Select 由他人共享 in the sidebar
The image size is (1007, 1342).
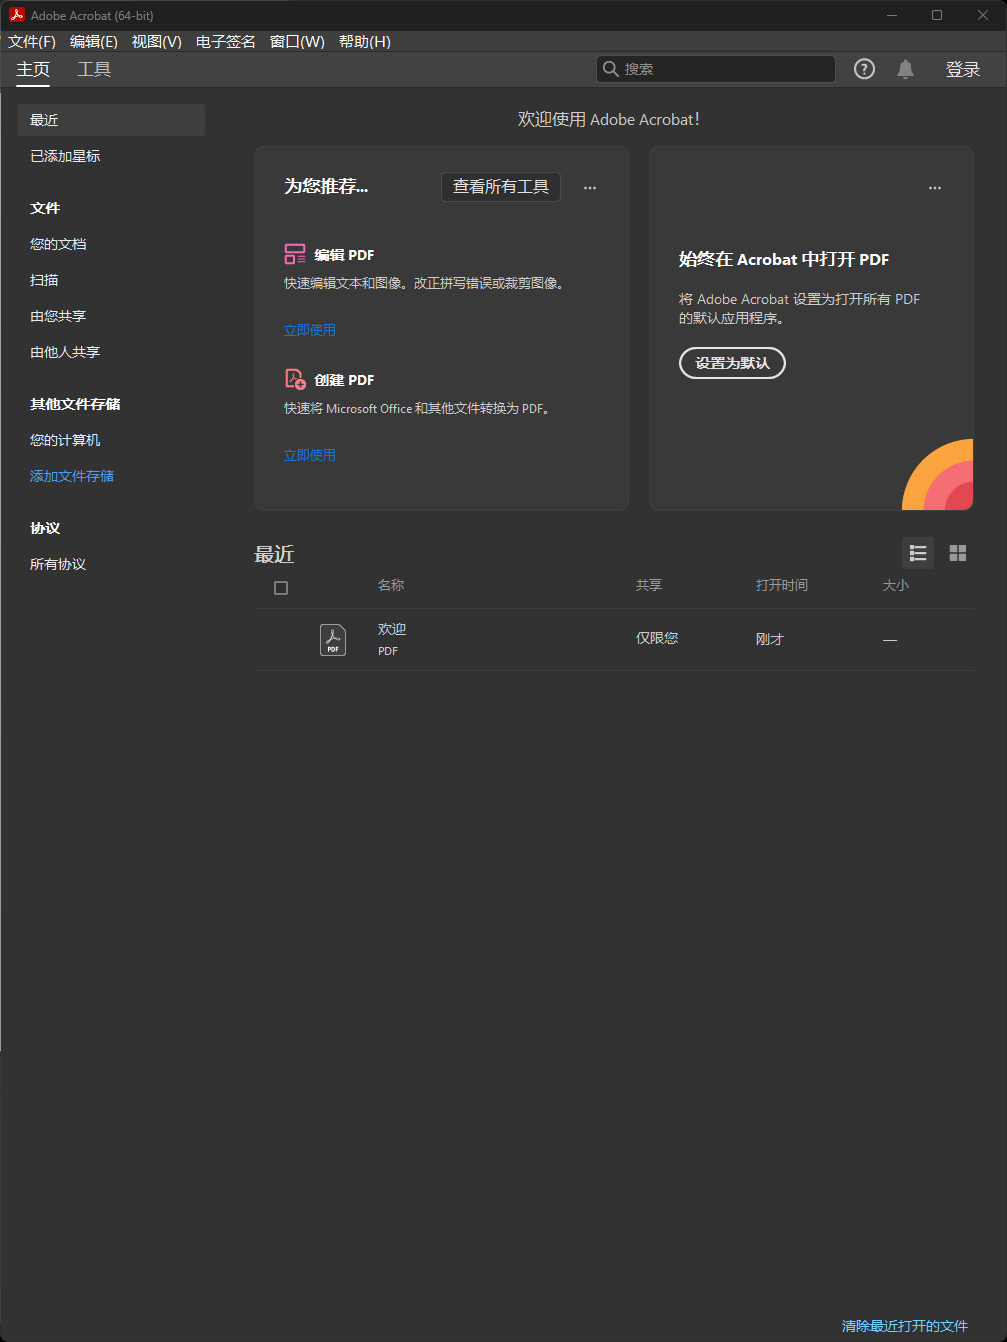(x=65, y=352)
